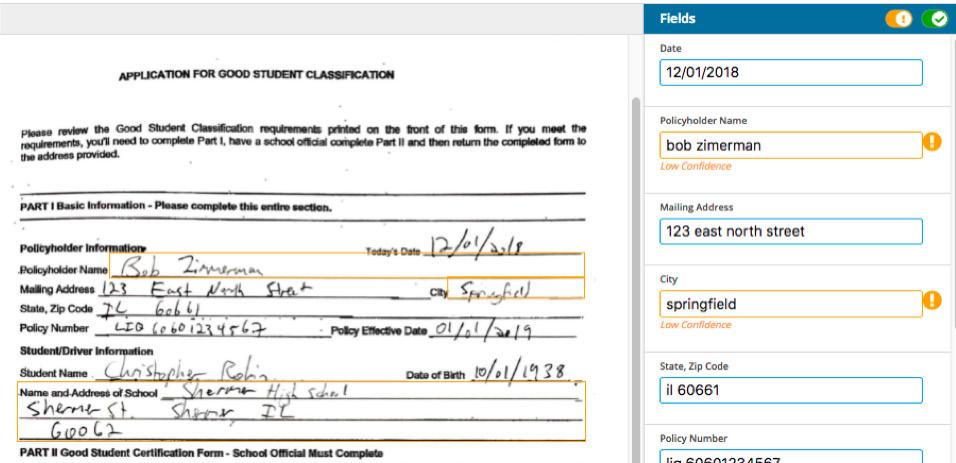Click the 'Student/Driver Information' heading
Viewport: 956px width, 463px height.
87,352
